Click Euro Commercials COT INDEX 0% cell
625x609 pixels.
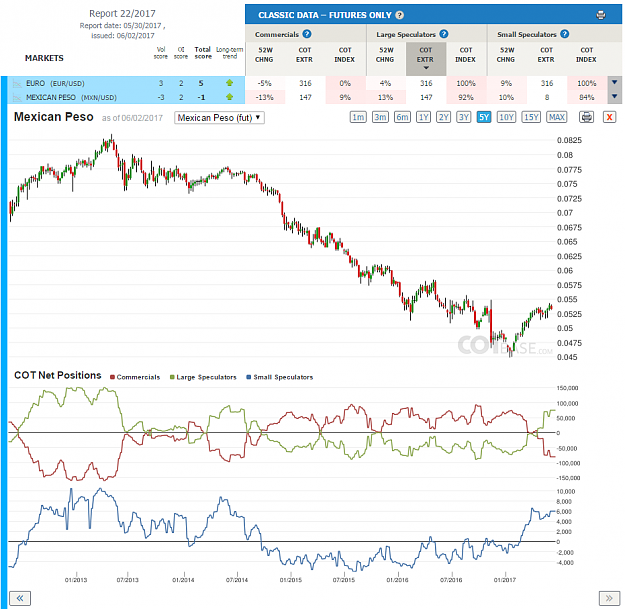(345, 83)
